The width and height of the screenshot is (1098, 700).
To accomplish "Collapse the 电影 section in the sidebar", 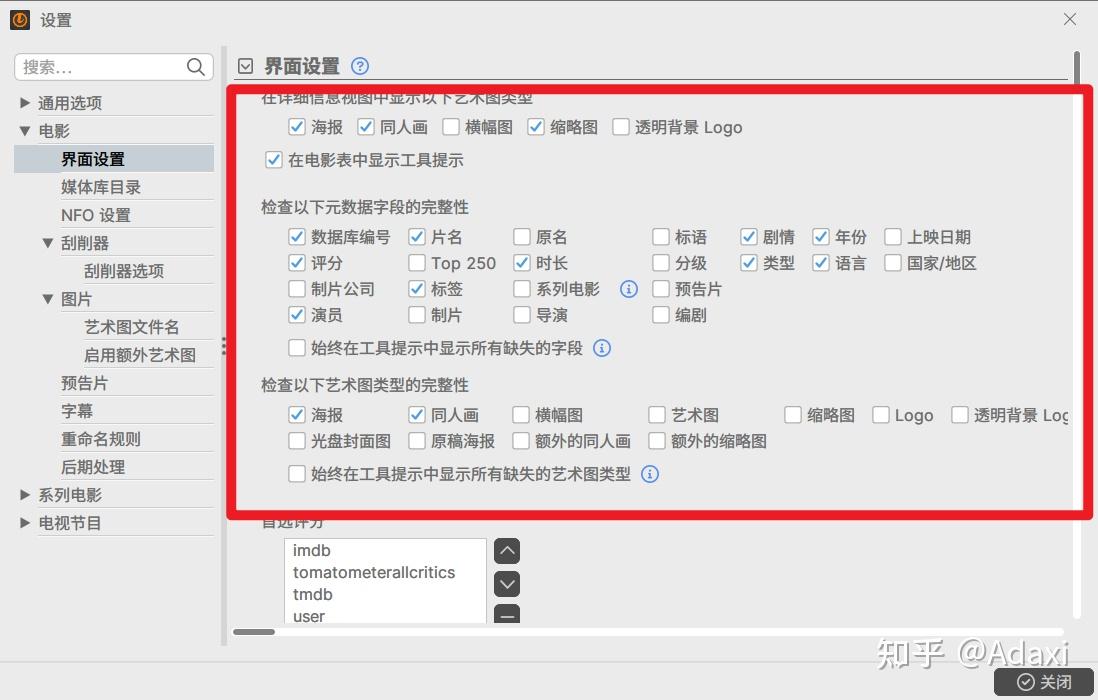I will (25, 129).
